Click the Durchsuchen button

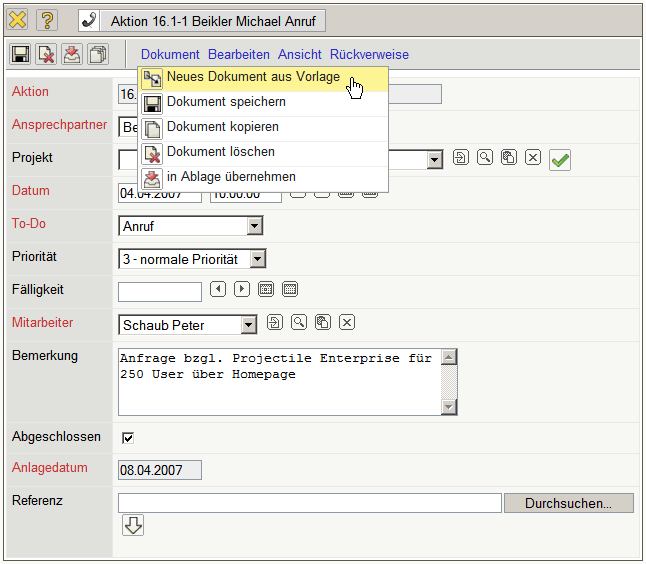click(x=568, y=503)
